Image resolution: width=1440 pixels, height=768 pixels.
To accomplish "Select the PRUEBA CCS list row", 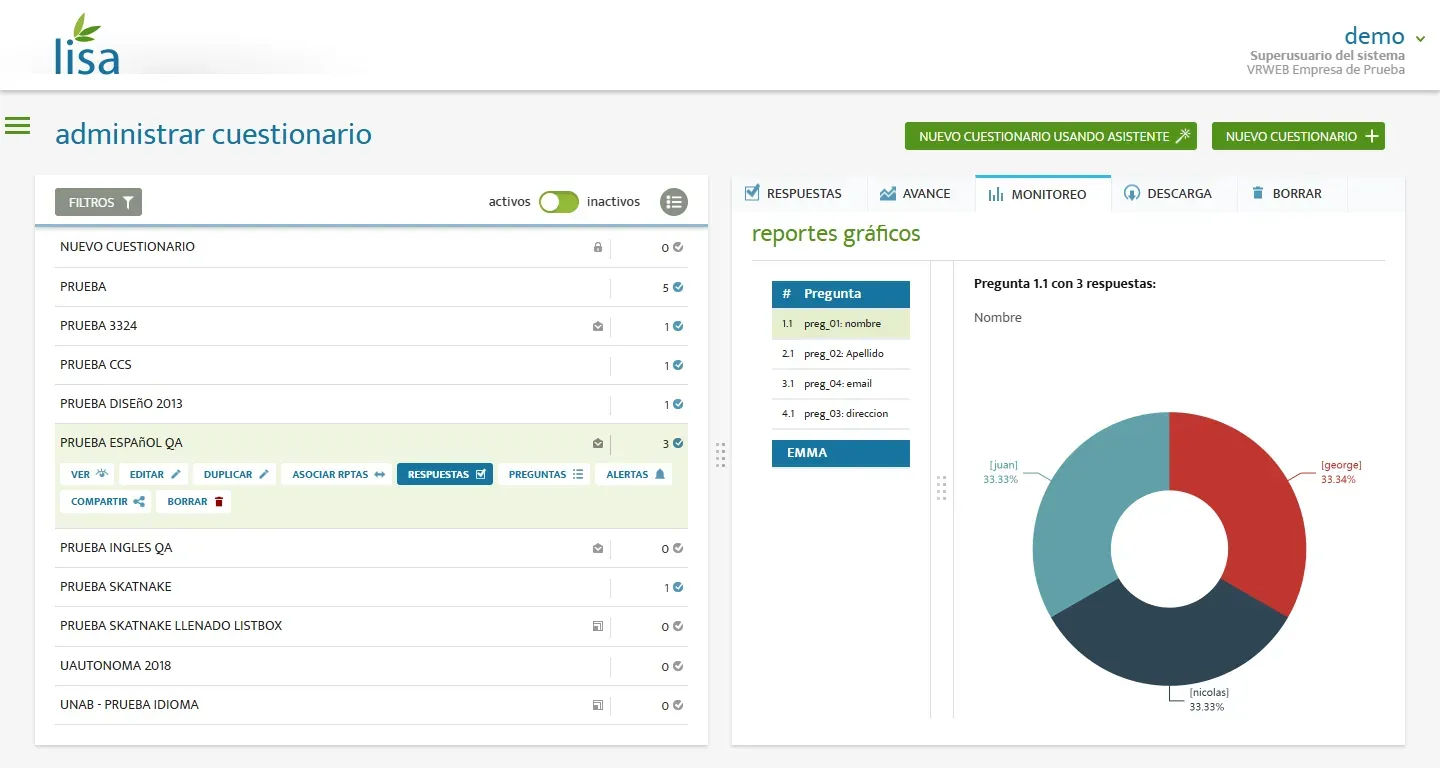I will 371,365.
